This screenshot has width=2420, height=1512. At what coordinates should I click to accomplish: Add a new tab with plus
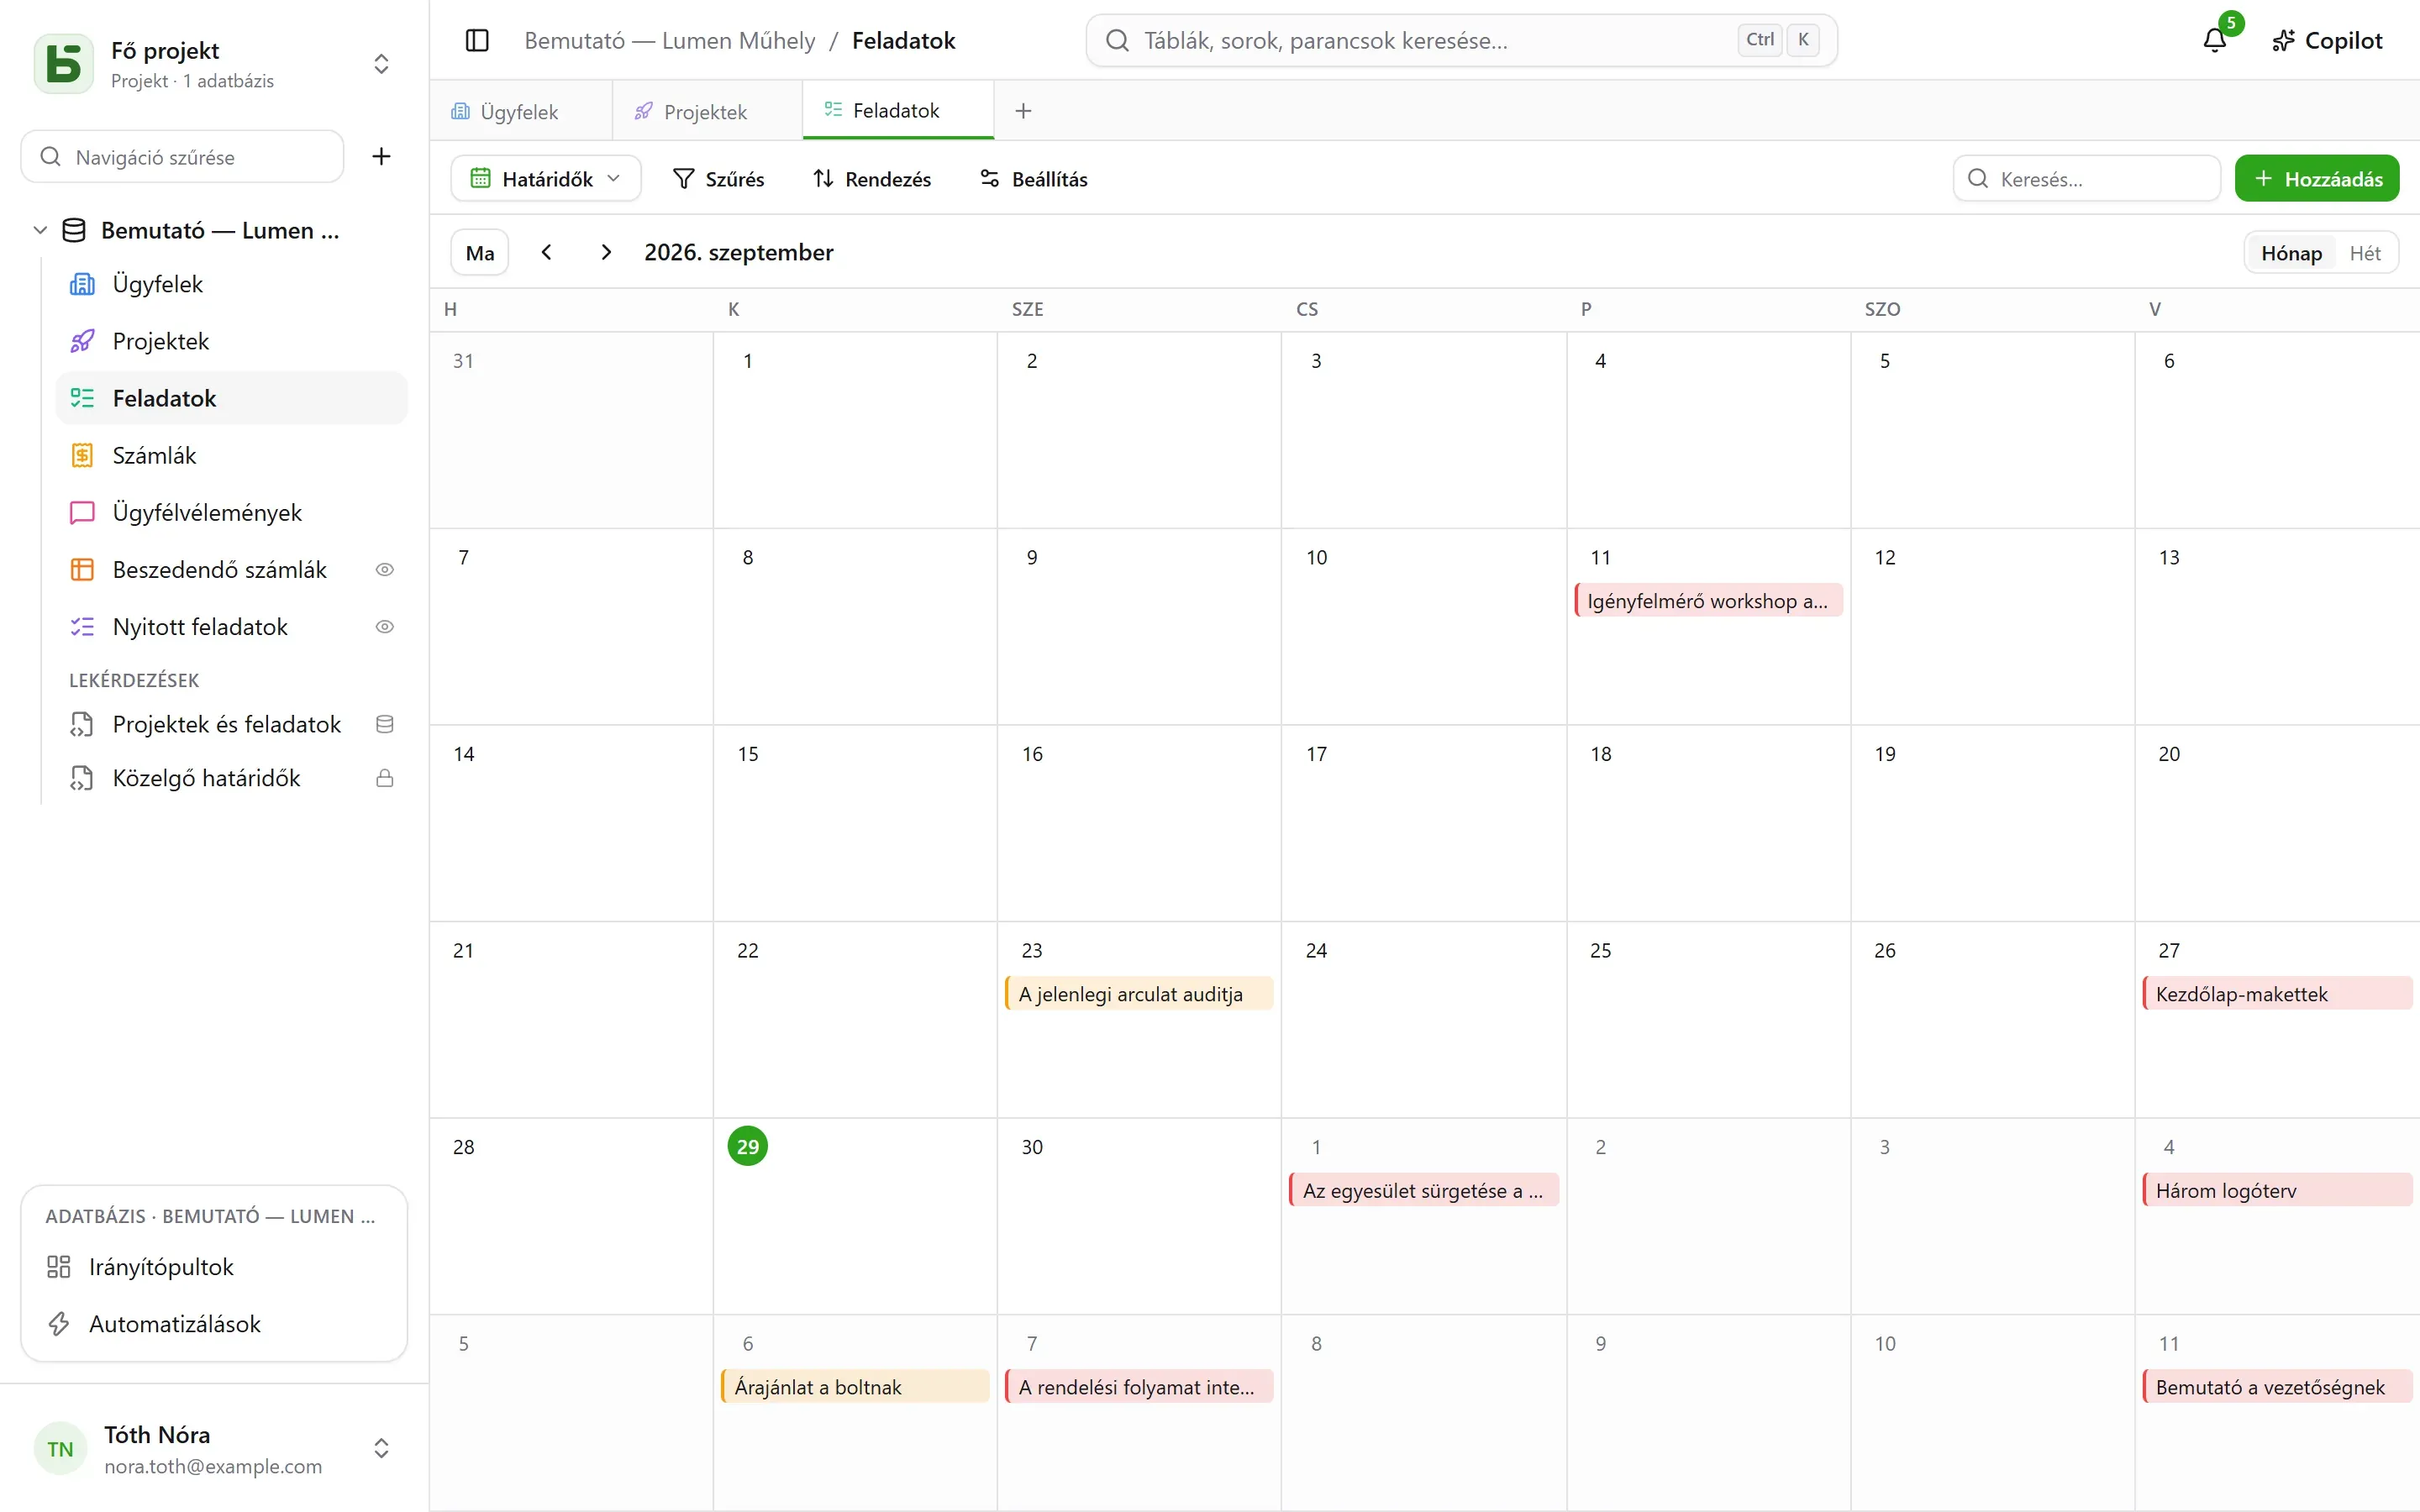pos(1023,111)
